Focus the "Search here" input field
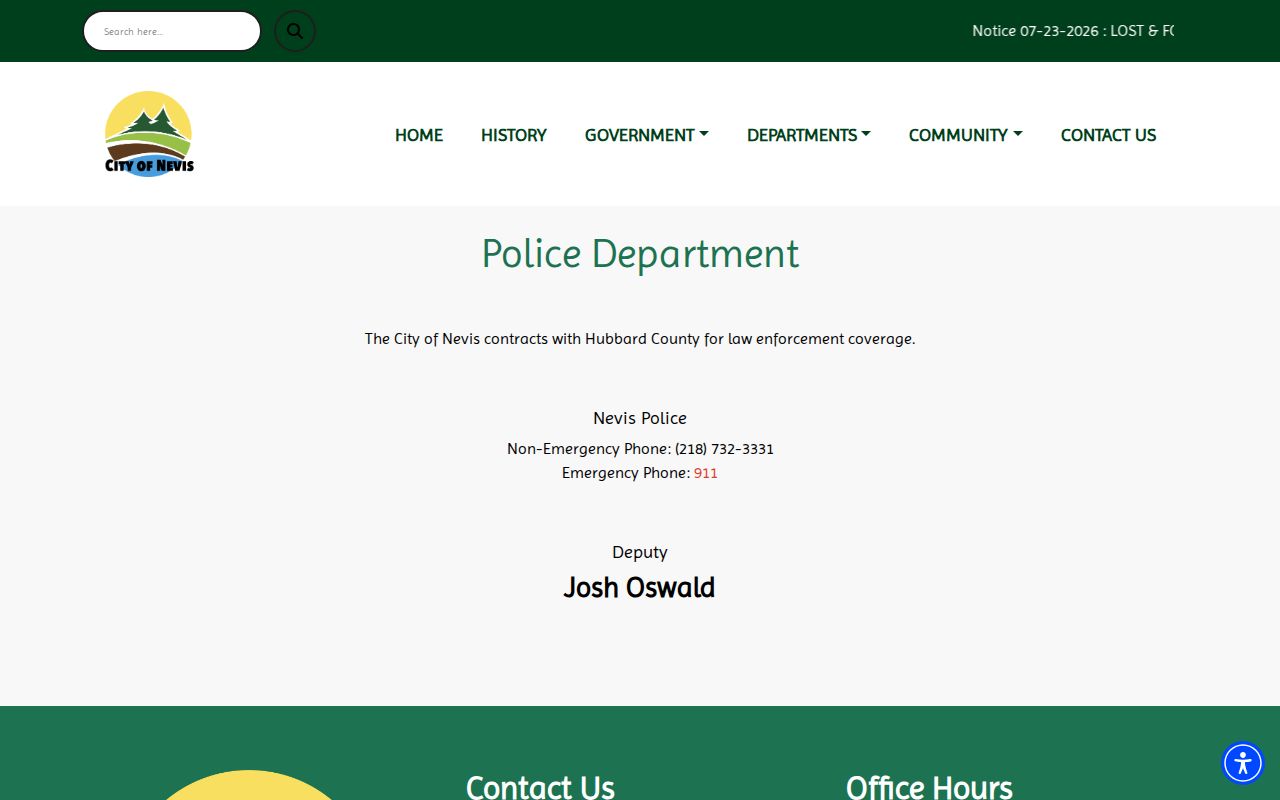 172,31
